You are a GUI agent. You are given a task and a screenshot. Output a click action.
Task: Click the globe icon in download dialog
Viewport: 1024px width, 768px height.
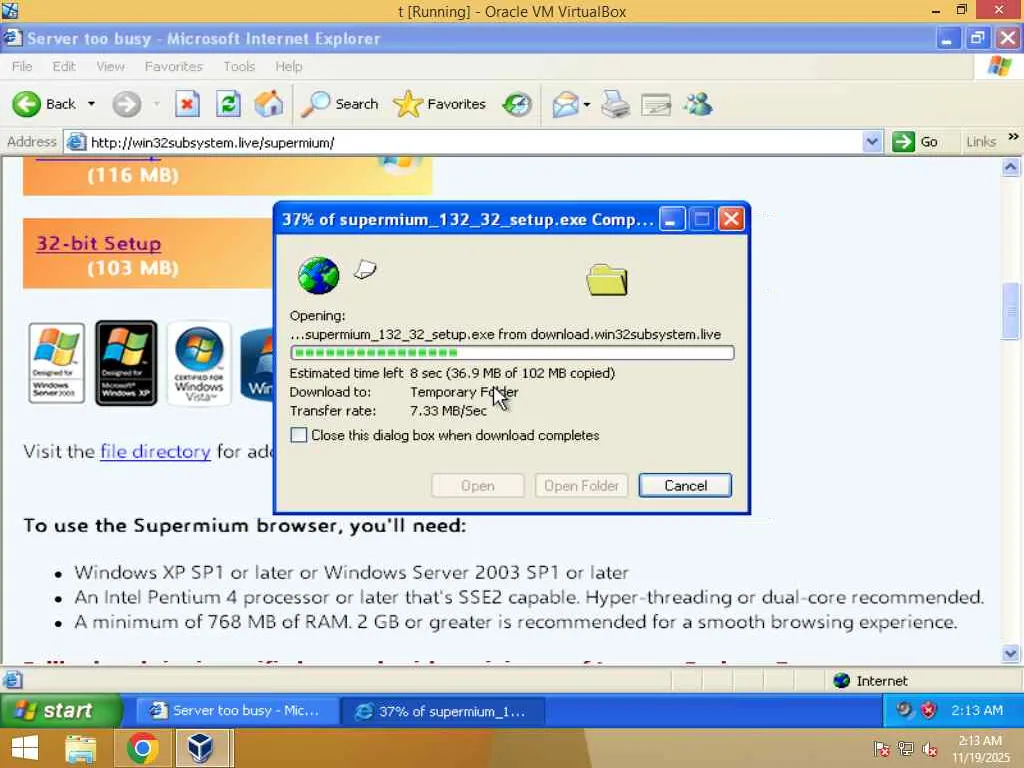318,276
